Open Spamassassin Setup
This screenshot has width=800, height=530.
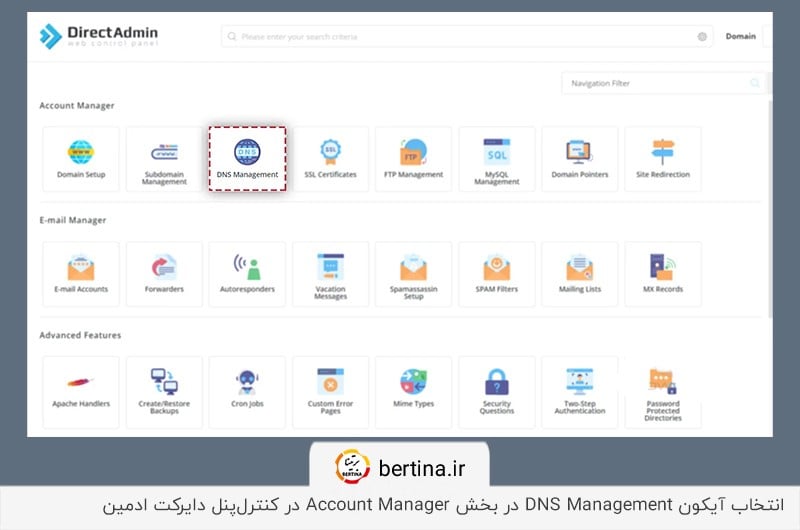click(413, 274)
